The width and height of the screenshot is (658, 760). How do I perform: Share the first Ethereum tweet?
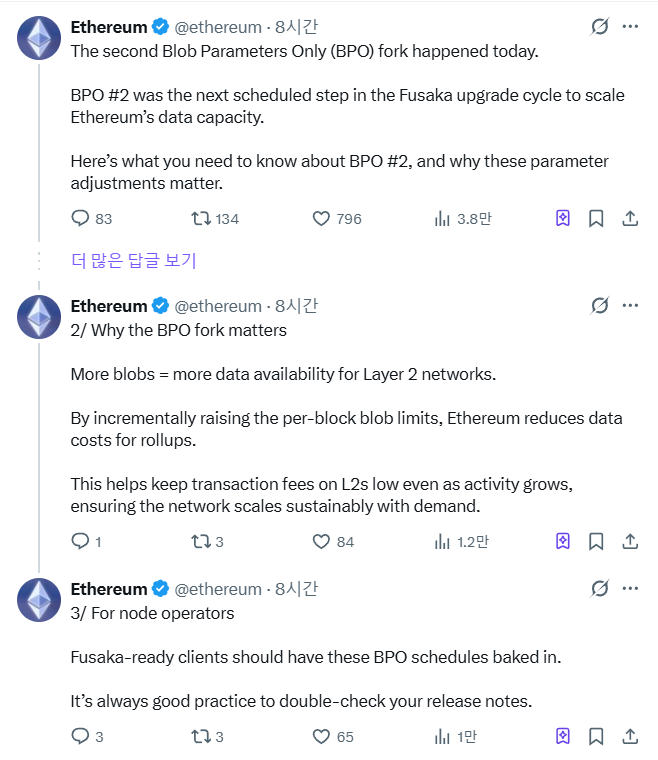pos(630,218)
